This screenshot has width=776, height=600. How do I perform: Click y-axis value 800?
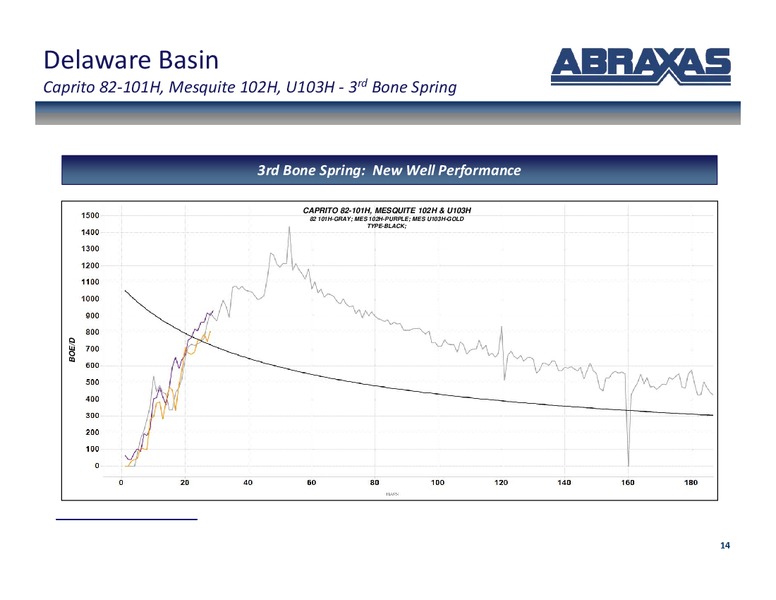(92, 332)
